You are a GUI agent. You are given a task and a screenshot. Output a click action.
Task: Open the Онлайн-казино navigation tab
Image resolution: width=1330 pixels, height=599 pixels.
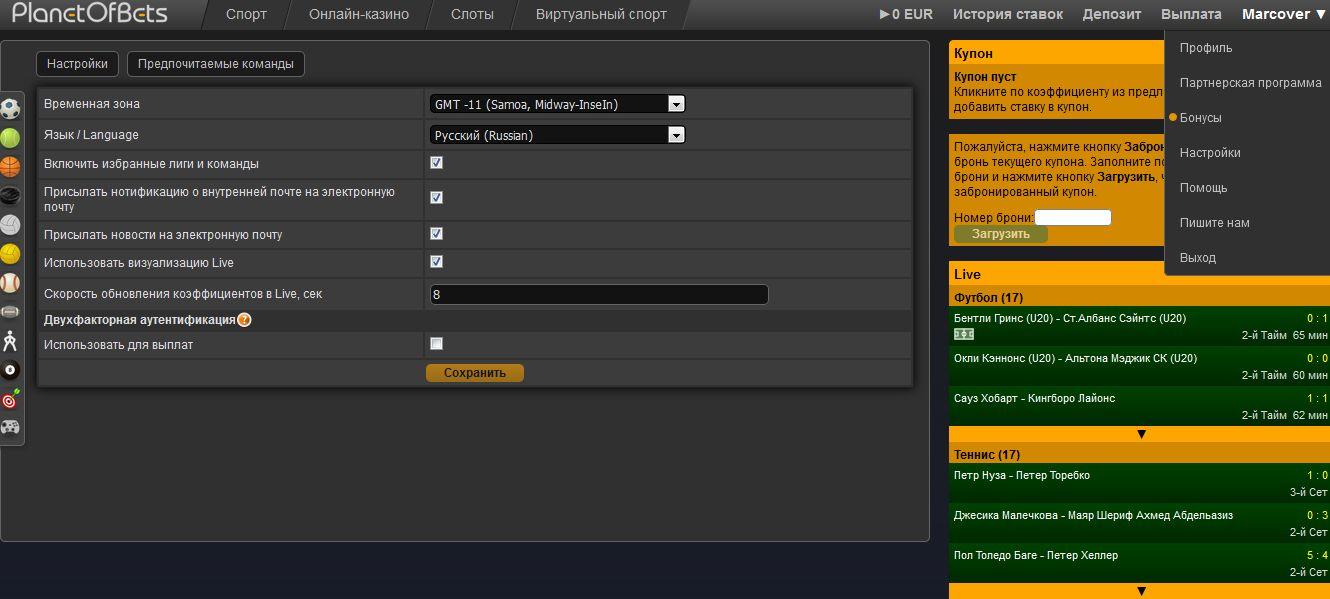click(359, 14)
